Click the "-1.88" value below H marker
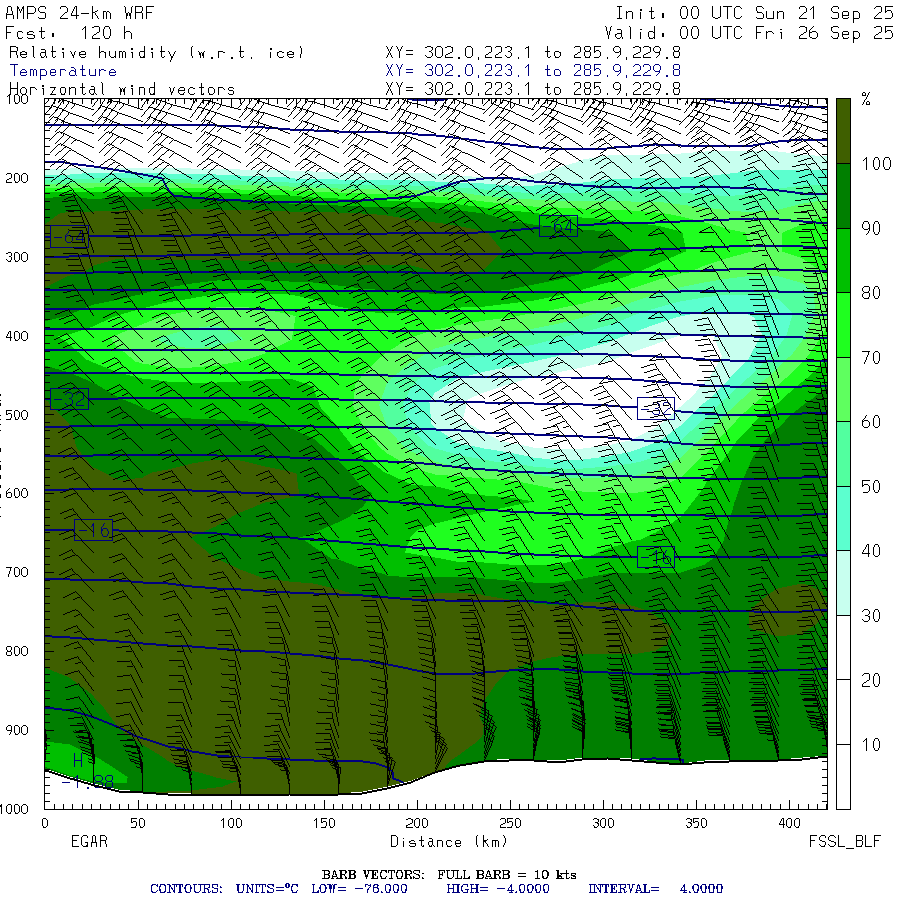This screenshot has height=900, width=900. point(88,782)
